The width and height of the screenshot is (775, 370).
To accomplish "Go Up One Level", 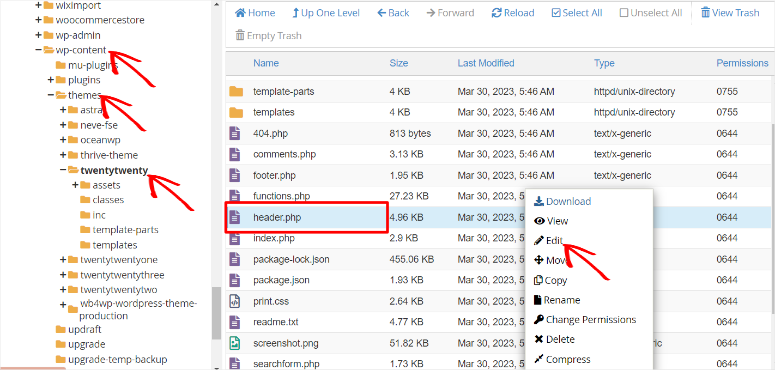I will [326, 13].
